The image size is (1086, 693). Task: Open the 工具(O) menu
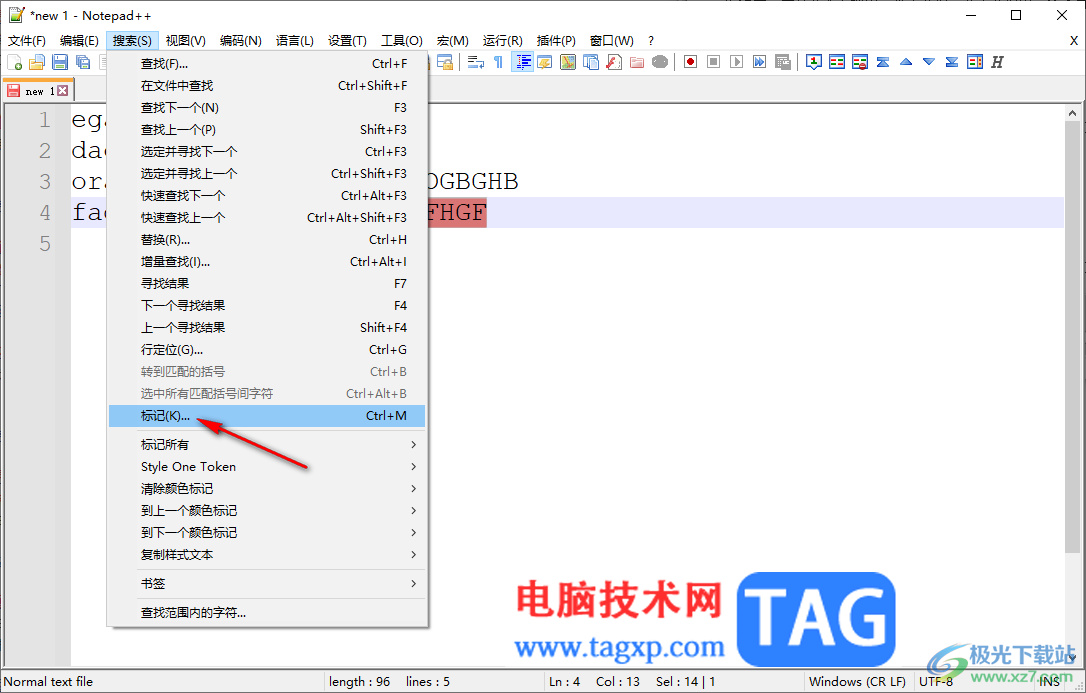pyautogui.click(x=402, y=41)
